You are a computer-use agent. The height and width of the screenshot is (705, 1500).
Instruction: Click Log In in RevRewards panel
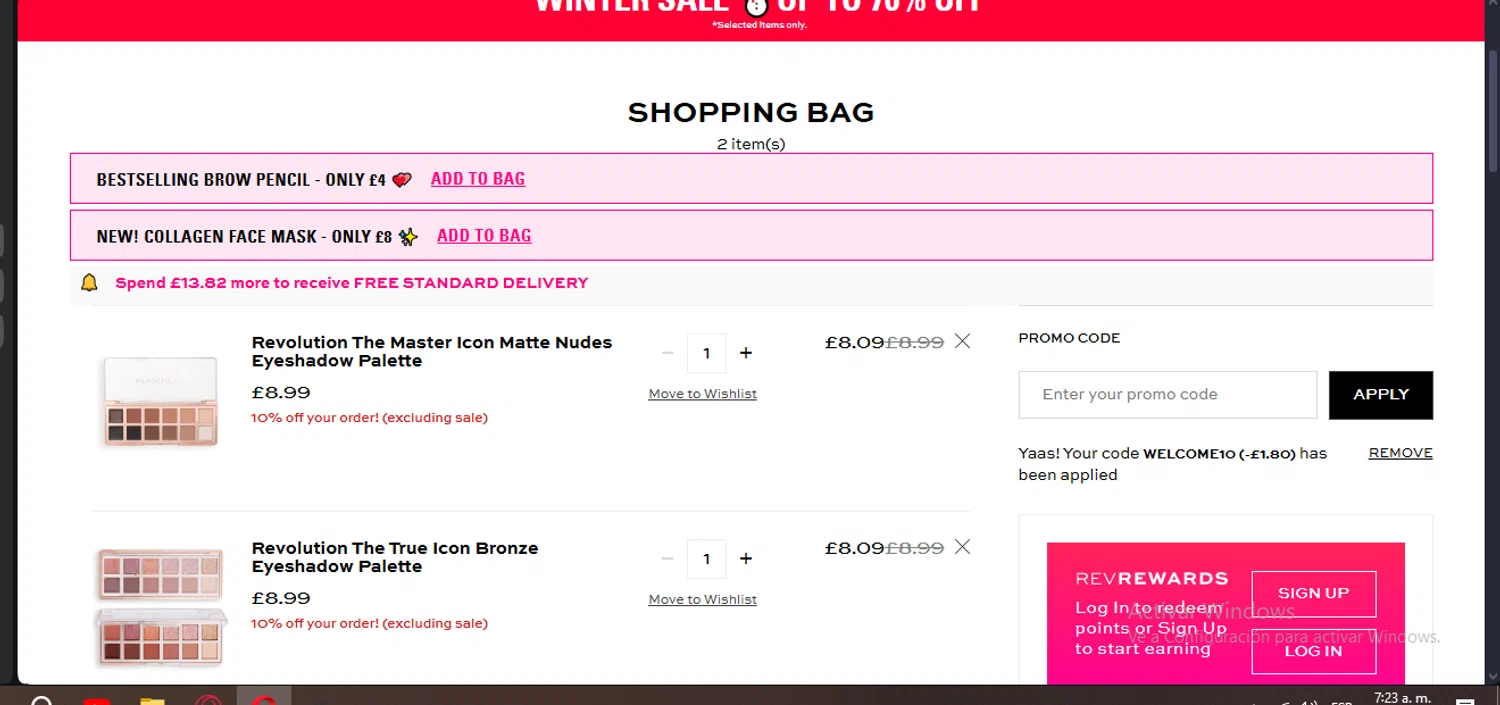(1313, 651)
